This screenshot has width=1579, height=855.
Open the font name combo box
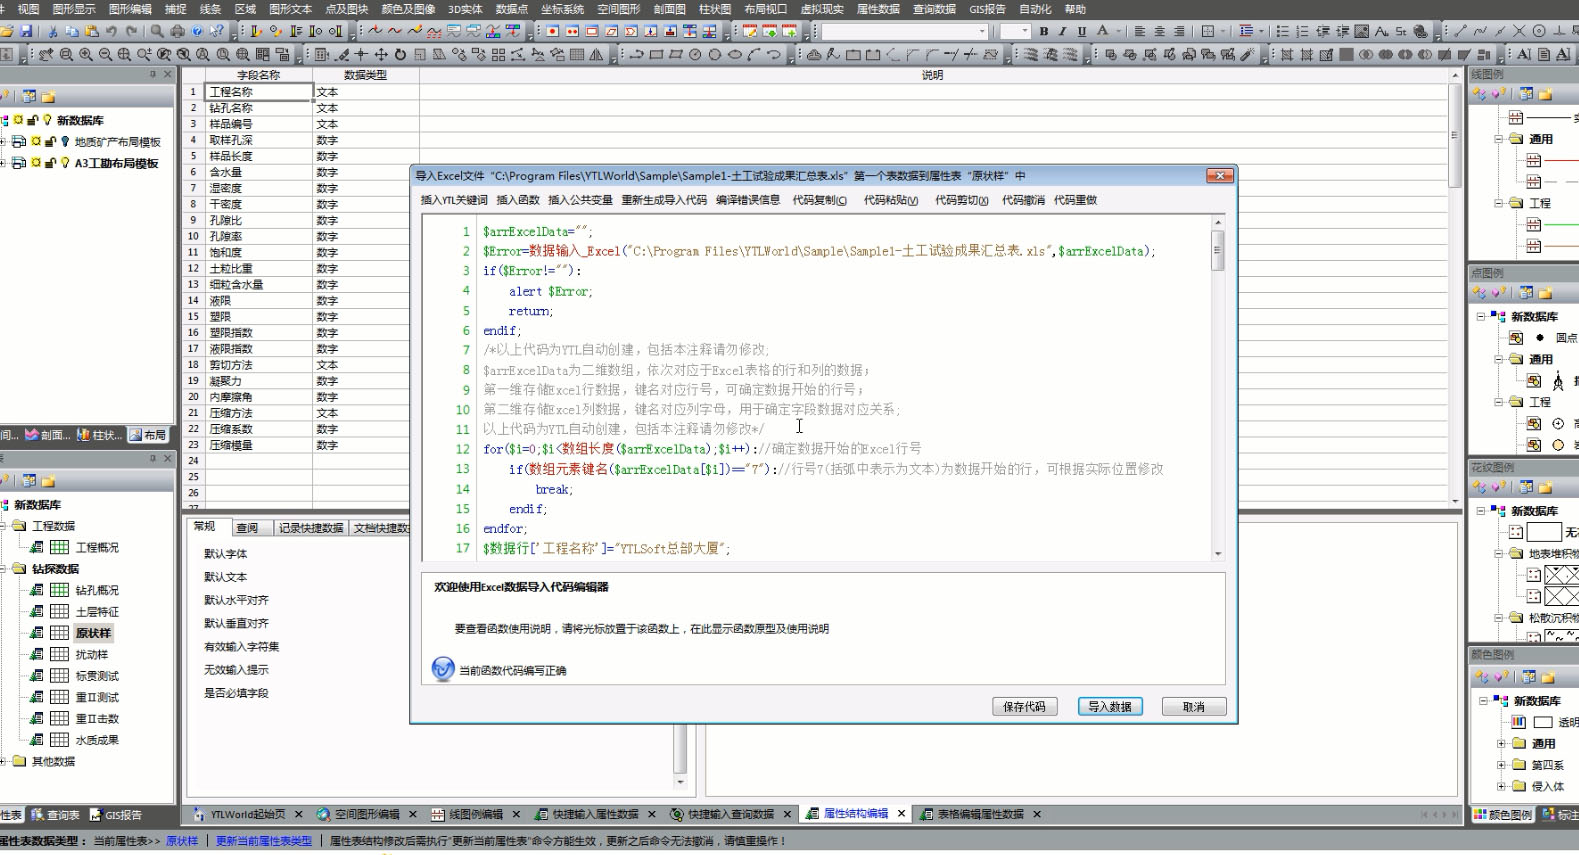905,31
